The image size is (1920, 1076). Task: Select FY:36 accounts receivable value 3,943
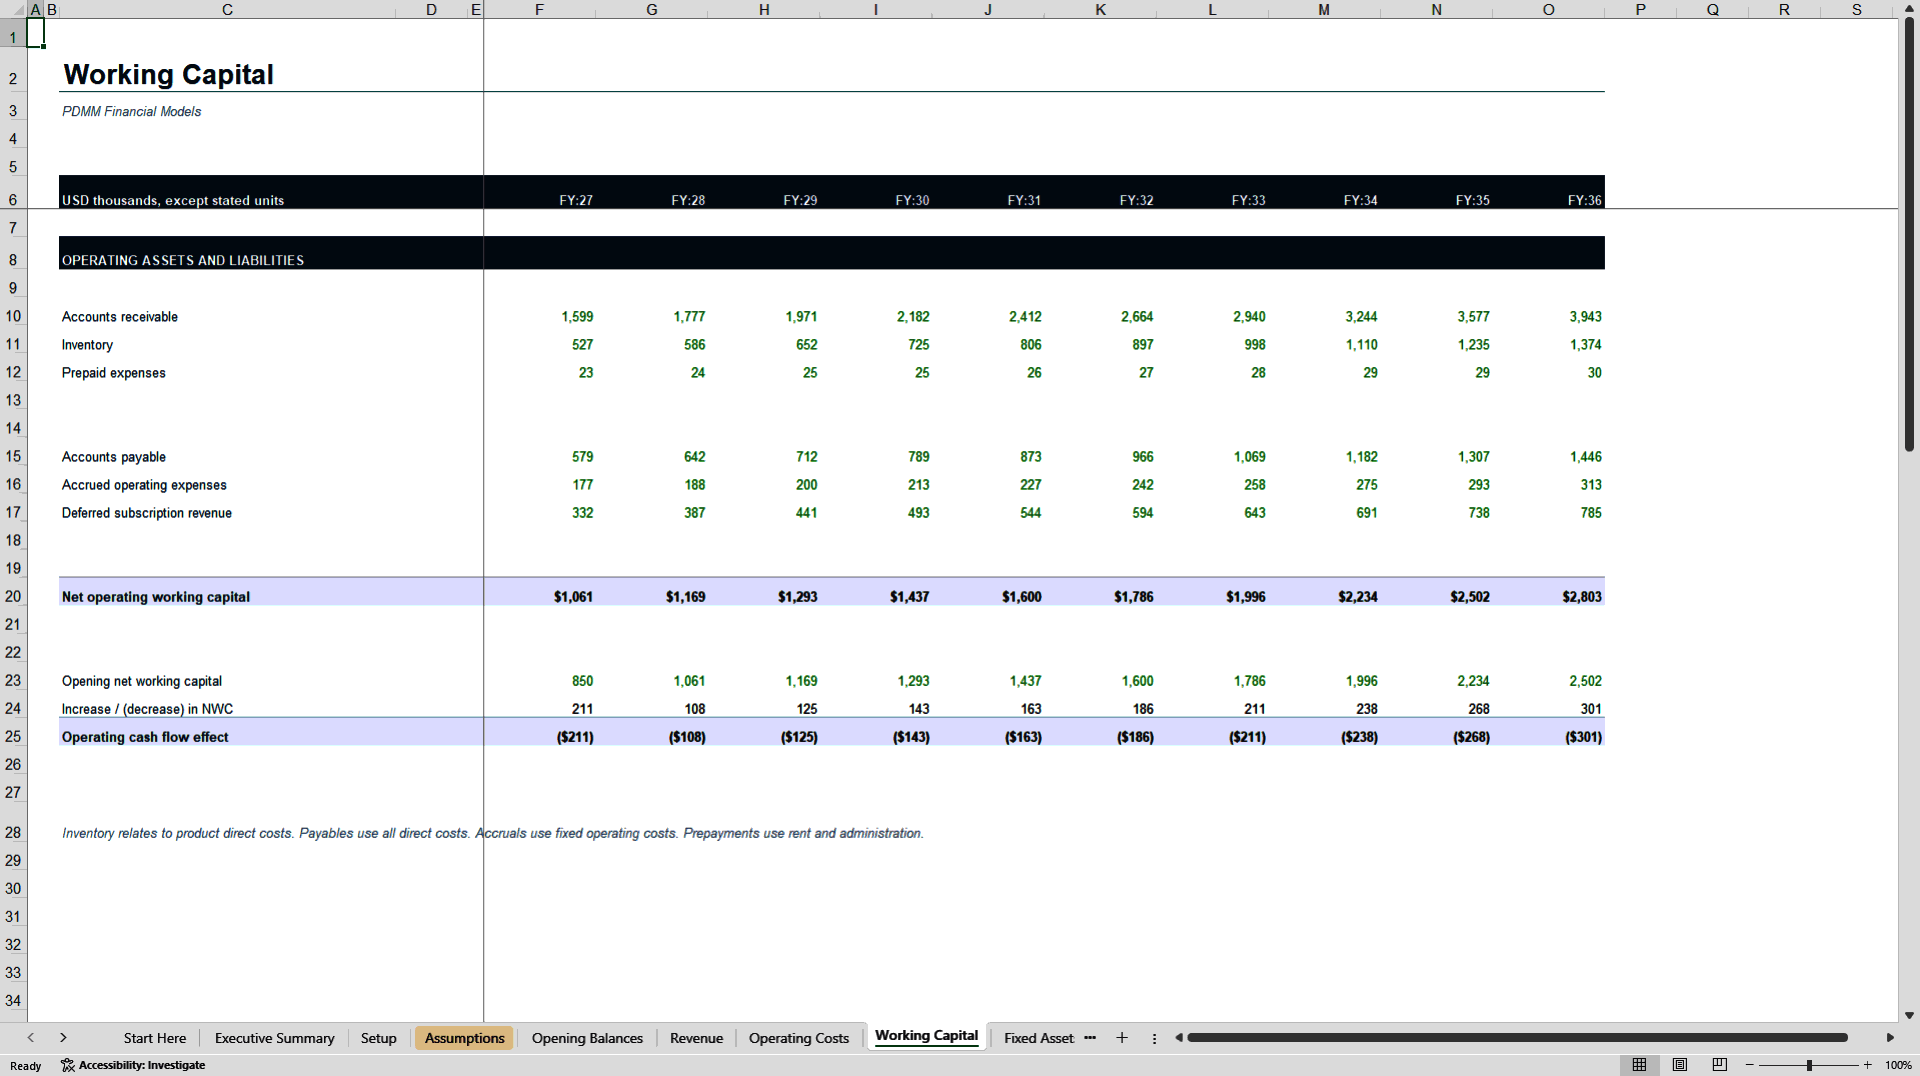coord(1585,317)
